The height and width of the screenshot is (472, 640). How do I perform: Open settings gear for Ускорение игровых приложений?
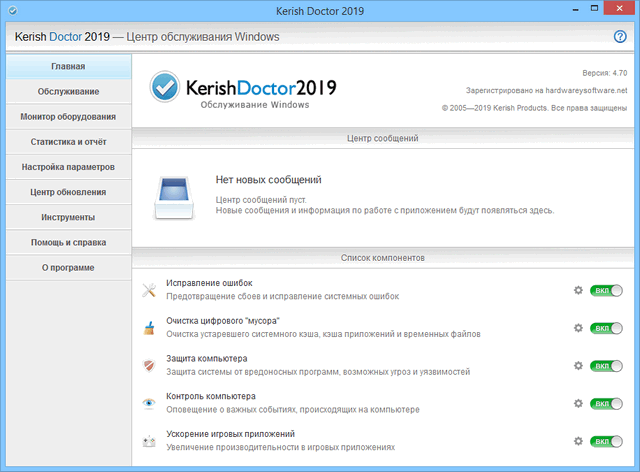pos(577,441)
